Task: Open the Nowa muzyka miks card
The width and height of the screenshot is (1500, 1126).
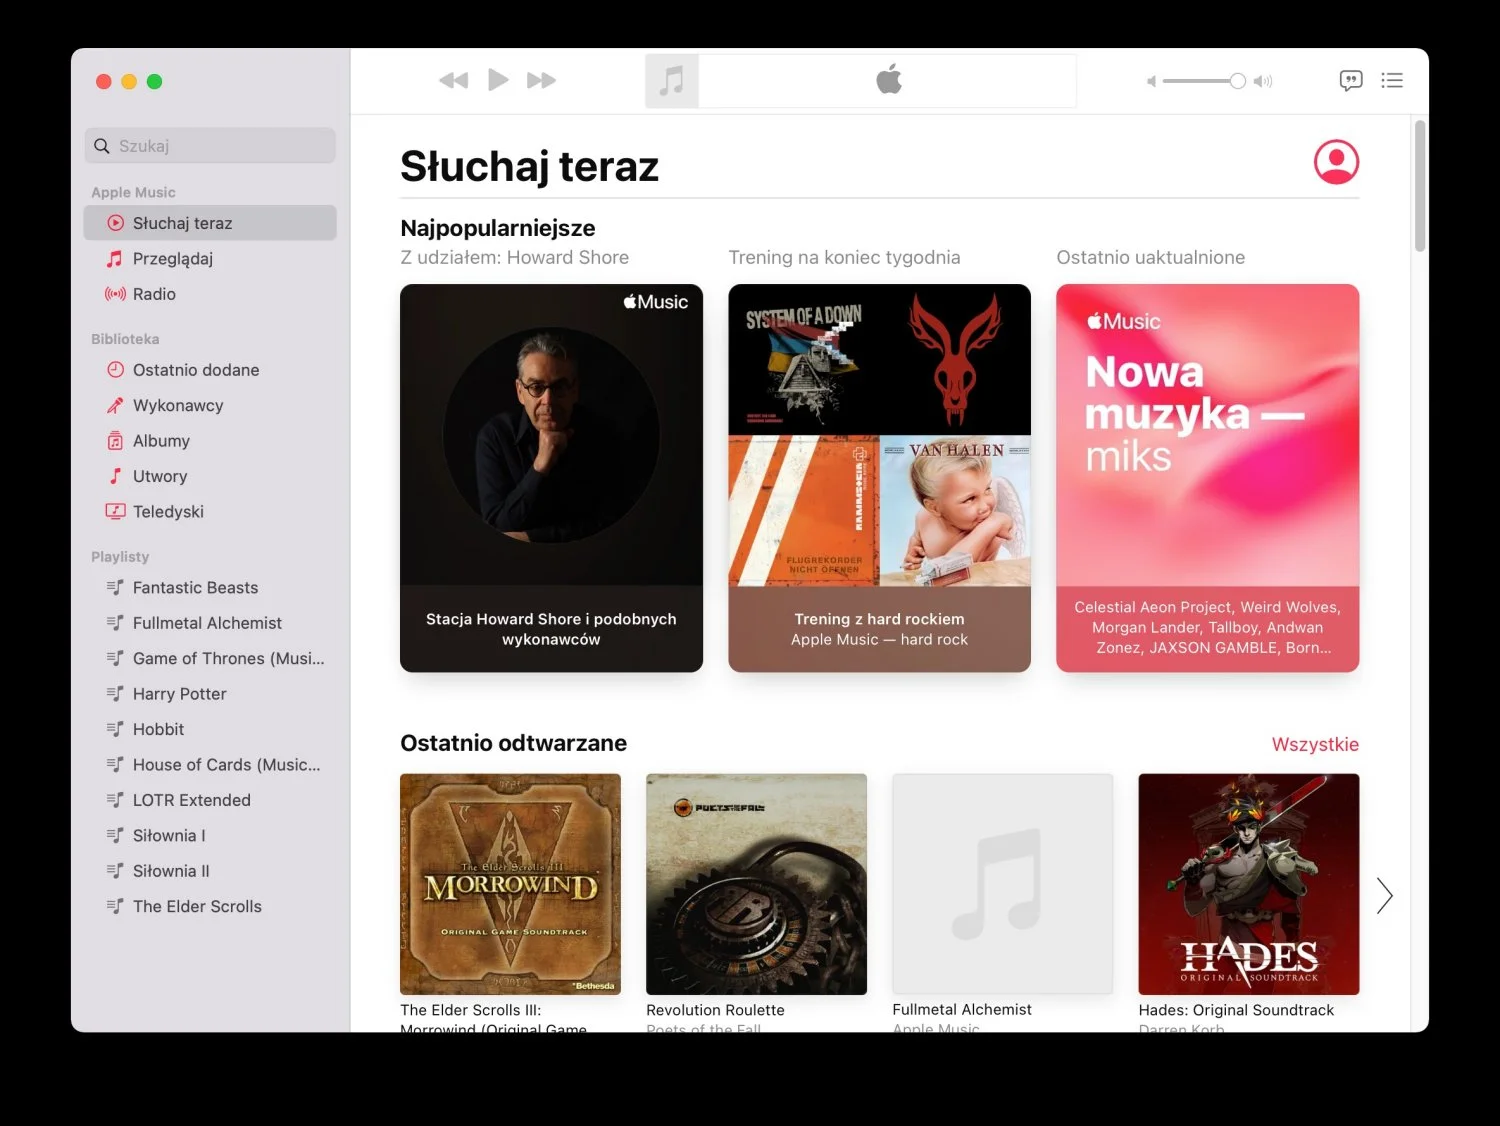Action: tap(1207, 478)
